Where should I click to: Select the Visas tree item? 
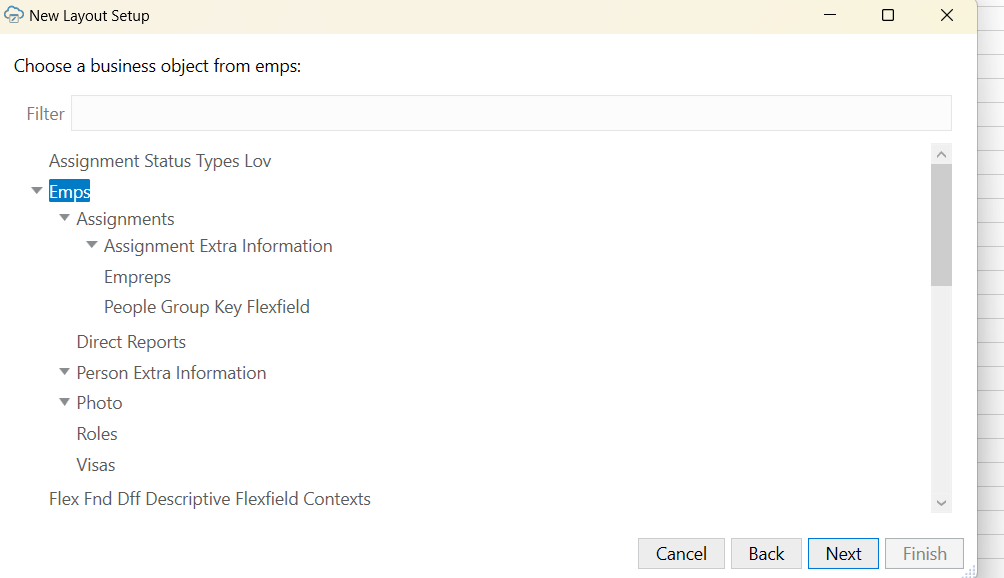pos(96,465)
